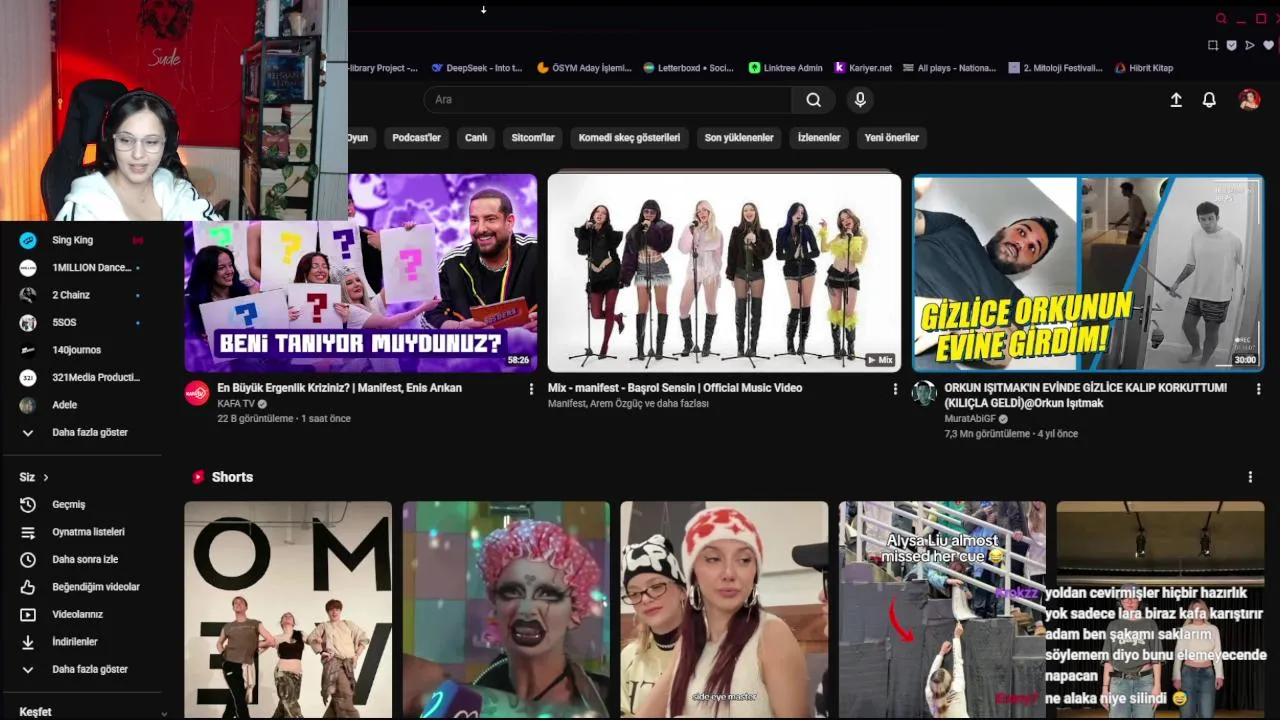1280x720 pixels.
Task: Select the İzlenenler filter chip
Action: pos(819,138)
